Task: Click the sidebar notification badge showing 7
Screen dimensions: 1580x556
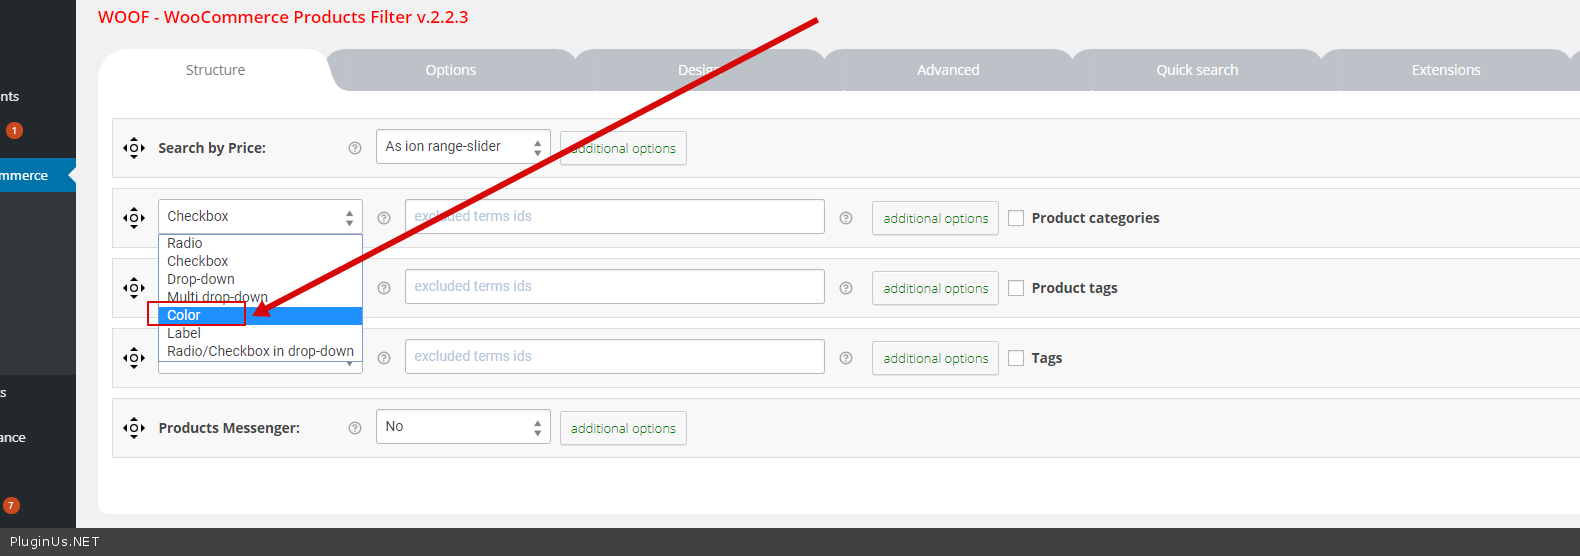Action: [11, 505]
